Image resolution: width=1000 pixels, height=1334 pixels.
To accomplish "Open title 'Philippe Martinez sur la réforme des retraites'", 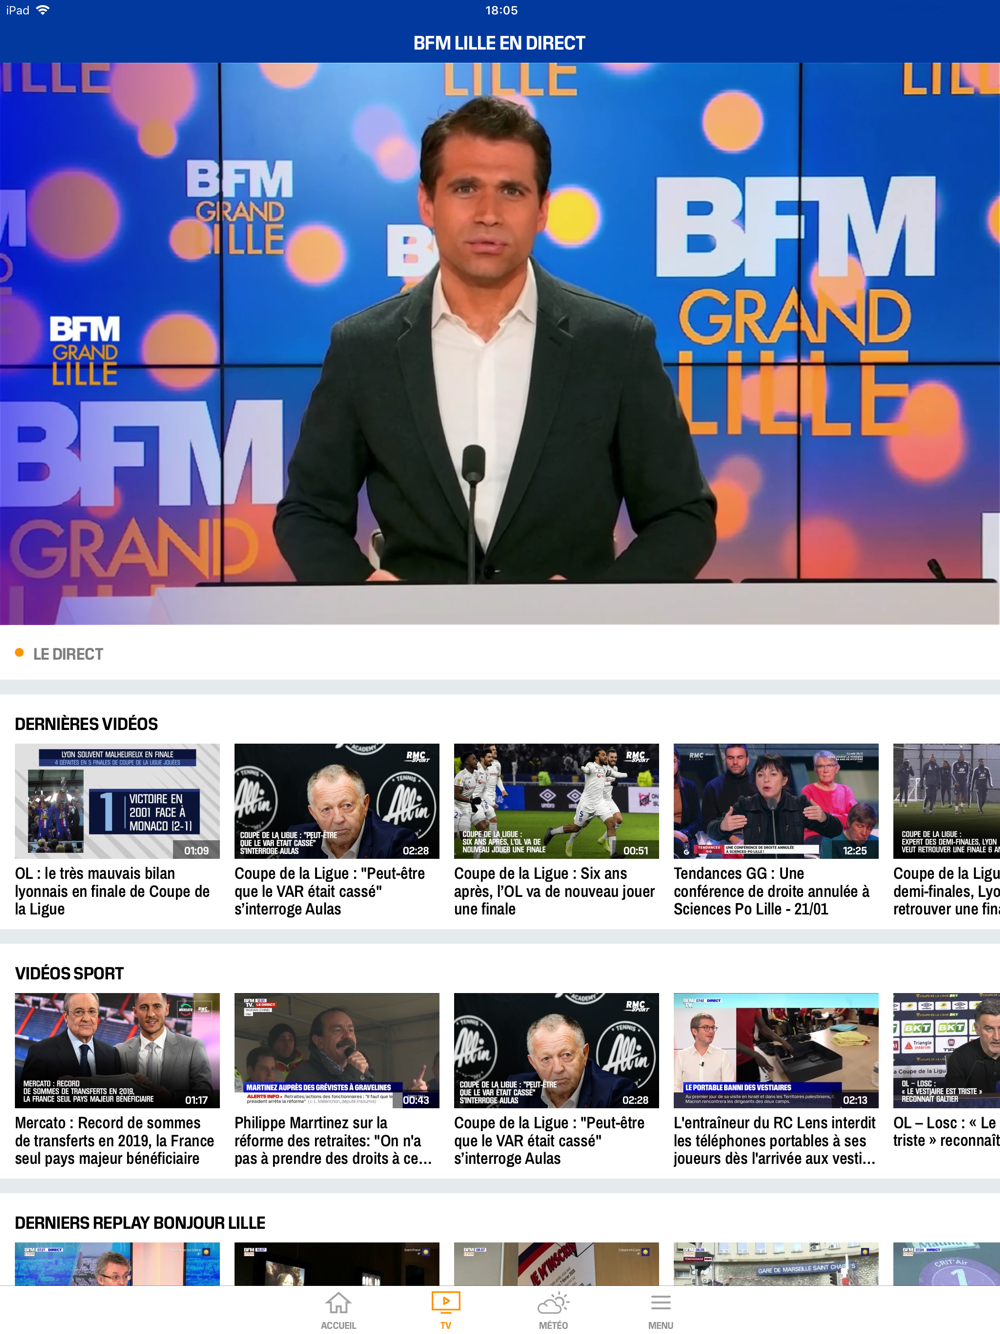I will (x=333, y=1140).
